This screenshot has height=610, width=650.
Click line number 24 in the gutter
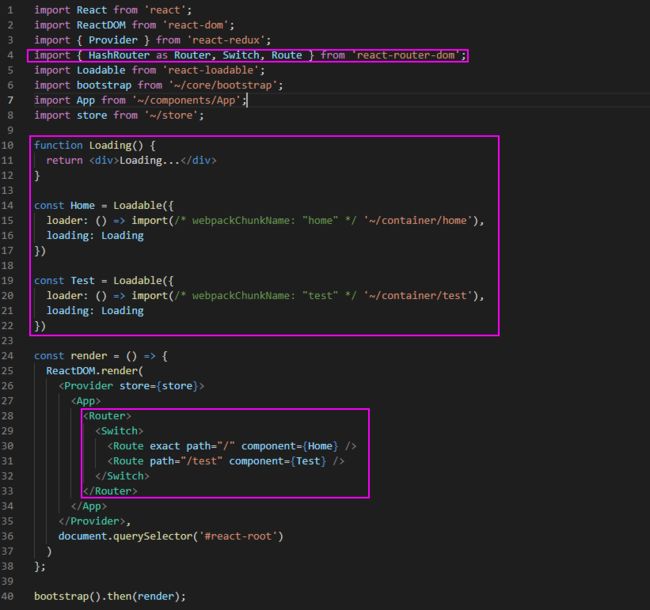click(7, 356)
